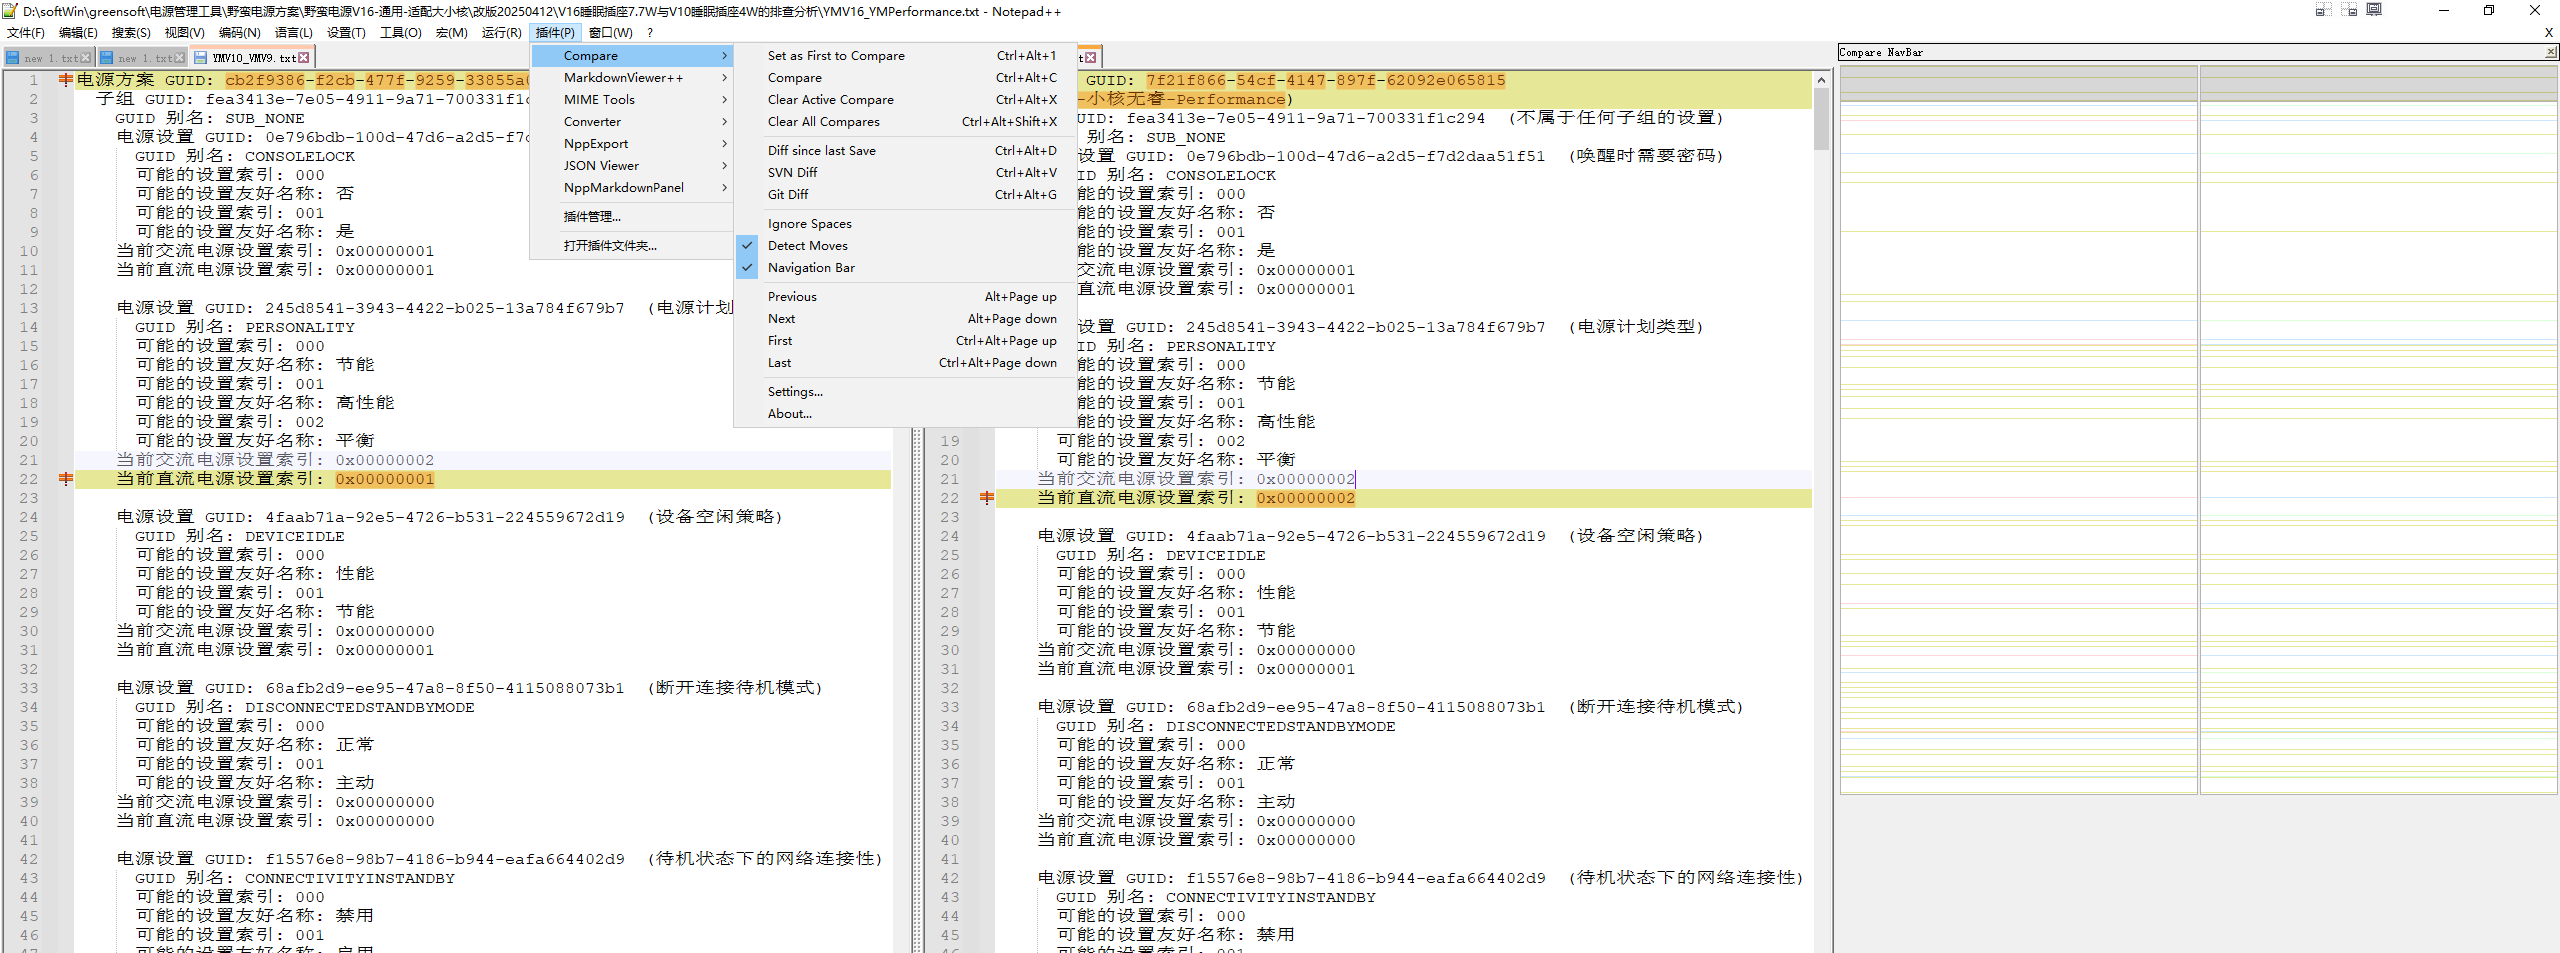Click the scroll-up arrow of the right editor
This screenshot has height=953, width=2560.
(x=1821, y=80)
